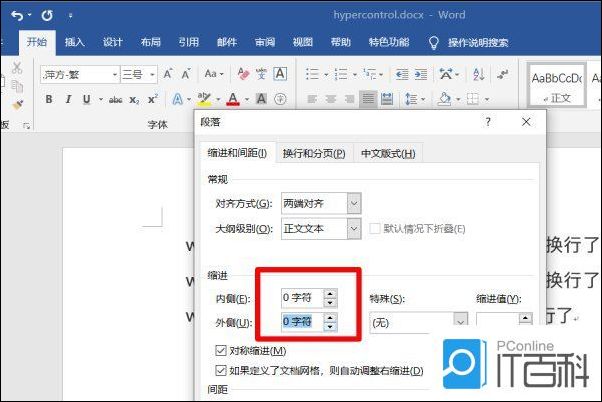The height and width of the screenshot is (402, 602).
Task: Open the shading paint bucket
Action: point(445,99)
